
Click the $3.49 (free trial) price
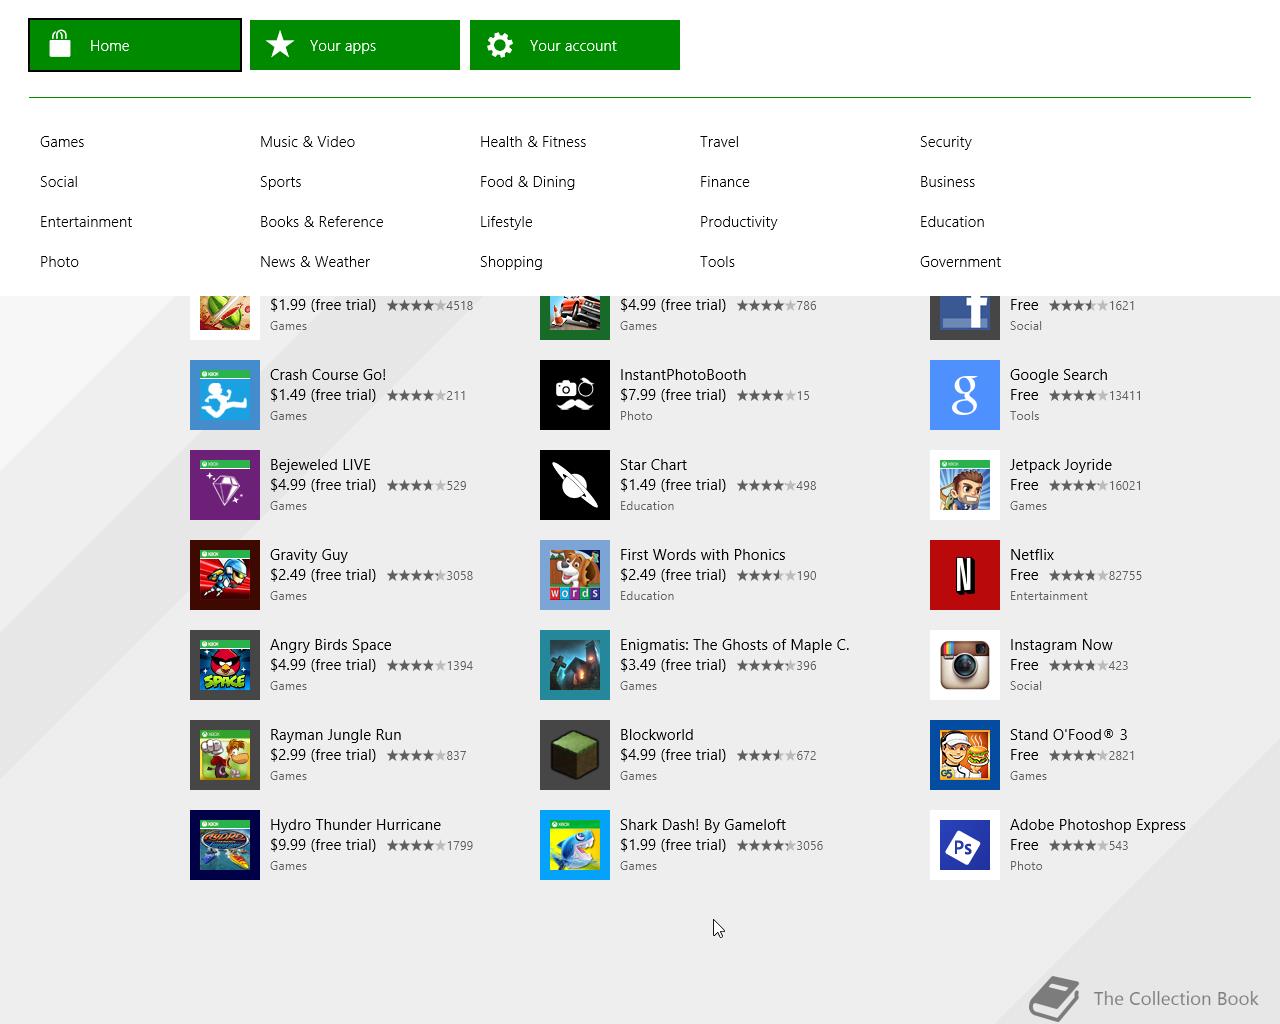tap(673, 665)
